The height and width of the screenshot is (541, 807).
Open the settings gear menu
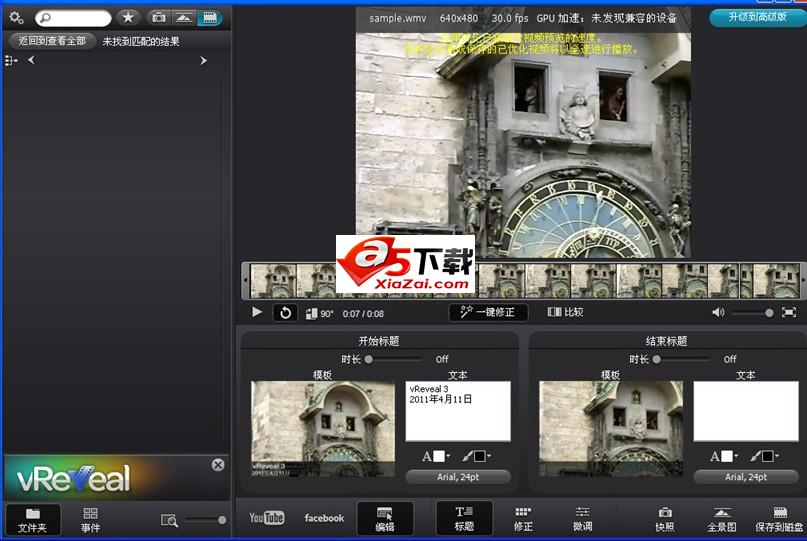point(16,18)
